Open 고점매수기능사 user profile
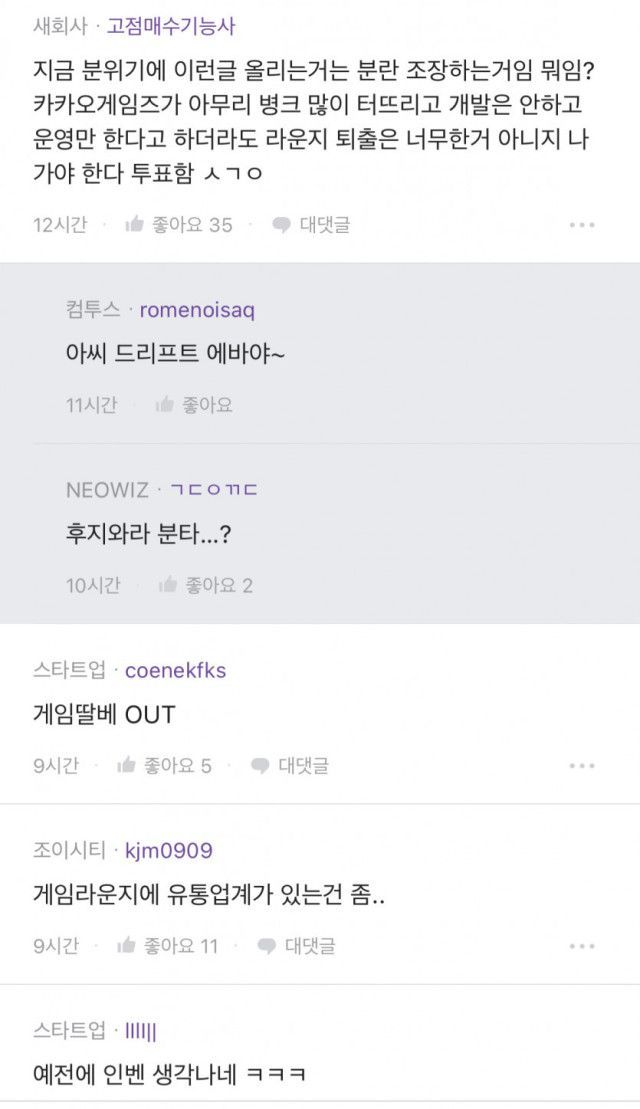 tap(171, 27)
